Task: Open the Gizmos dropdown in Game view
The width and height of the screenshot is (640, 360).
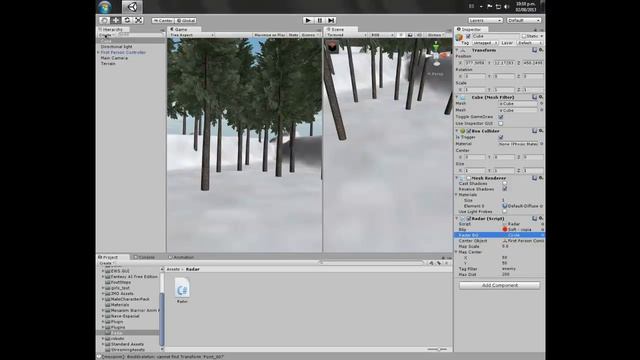Action: [x=310, y=35]
